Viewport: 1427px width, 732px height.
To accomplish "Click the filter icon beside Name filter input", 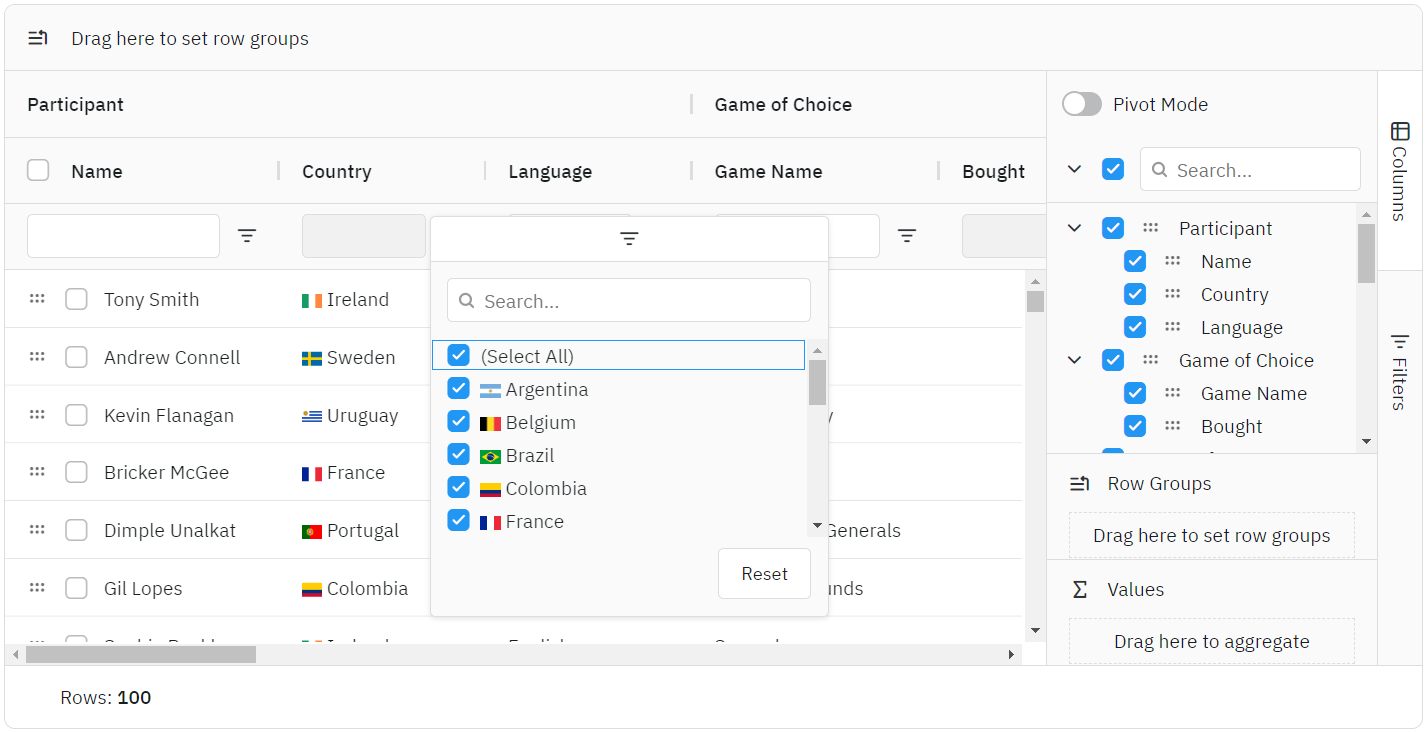I will click(247, 236).
